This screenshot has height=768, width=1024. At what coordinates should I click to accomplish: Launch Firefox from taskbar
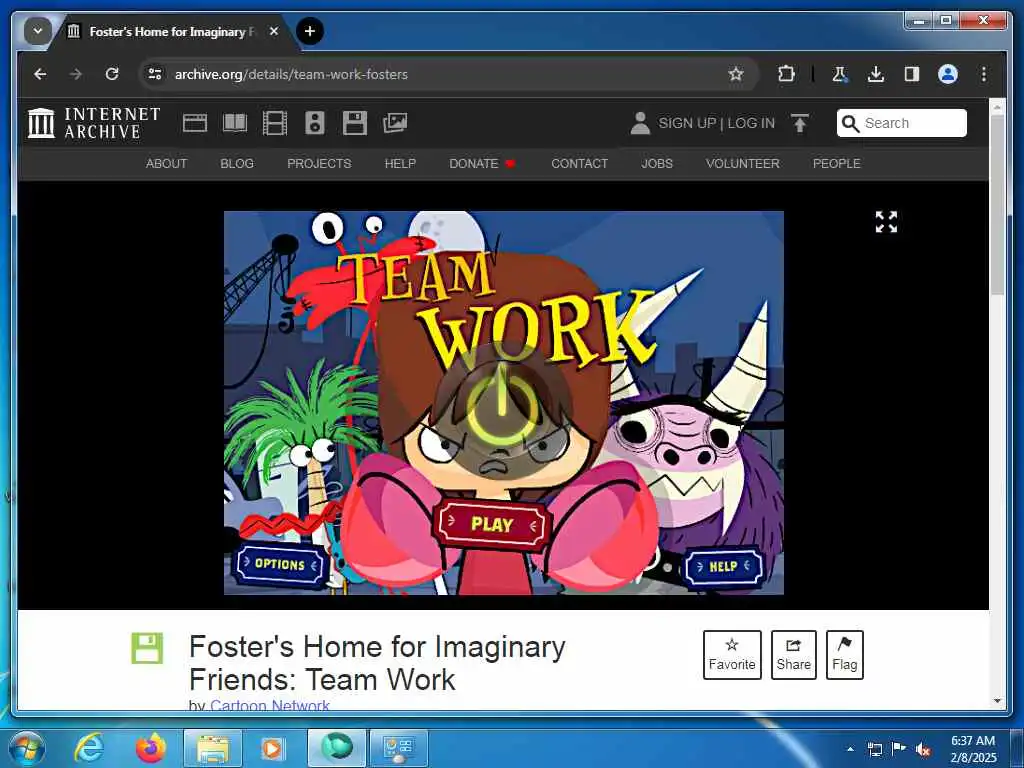(x=150, y=748)
